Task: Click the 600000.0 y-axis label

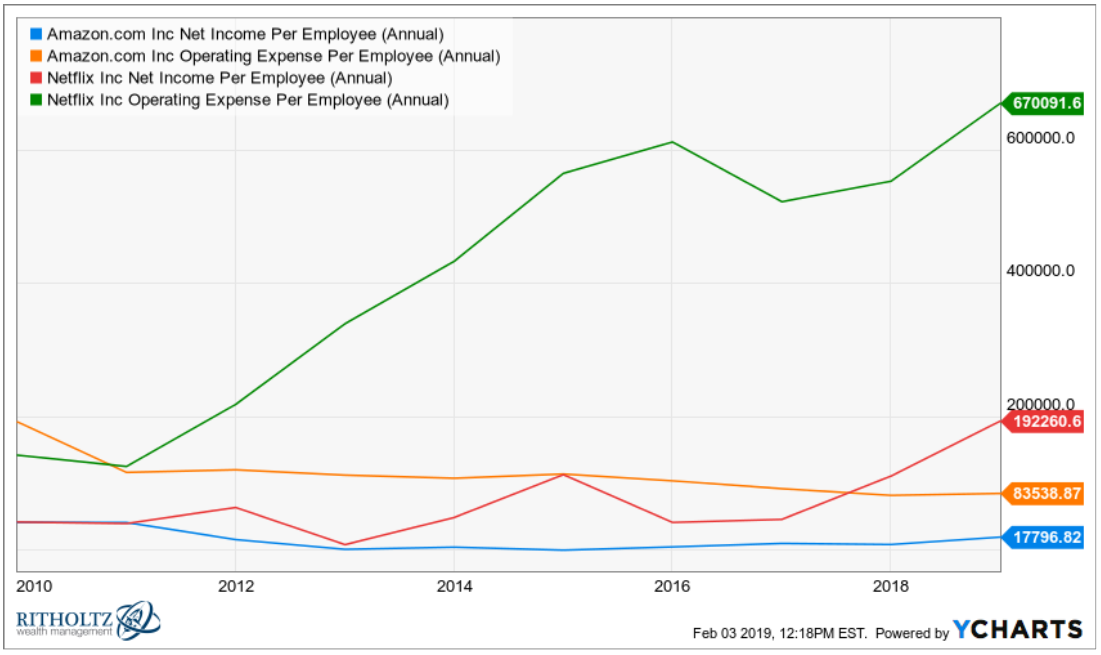Action: (x=1040, y=138)
